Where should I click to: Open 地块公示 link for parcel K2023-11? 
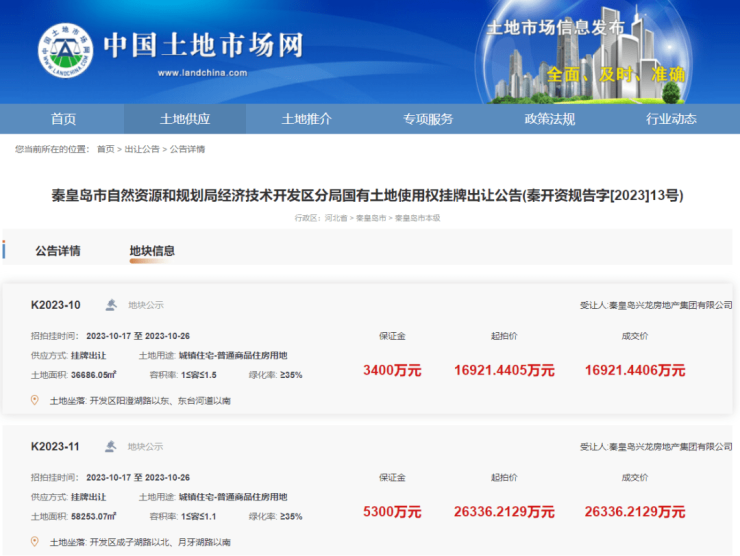tap(145, 446)
